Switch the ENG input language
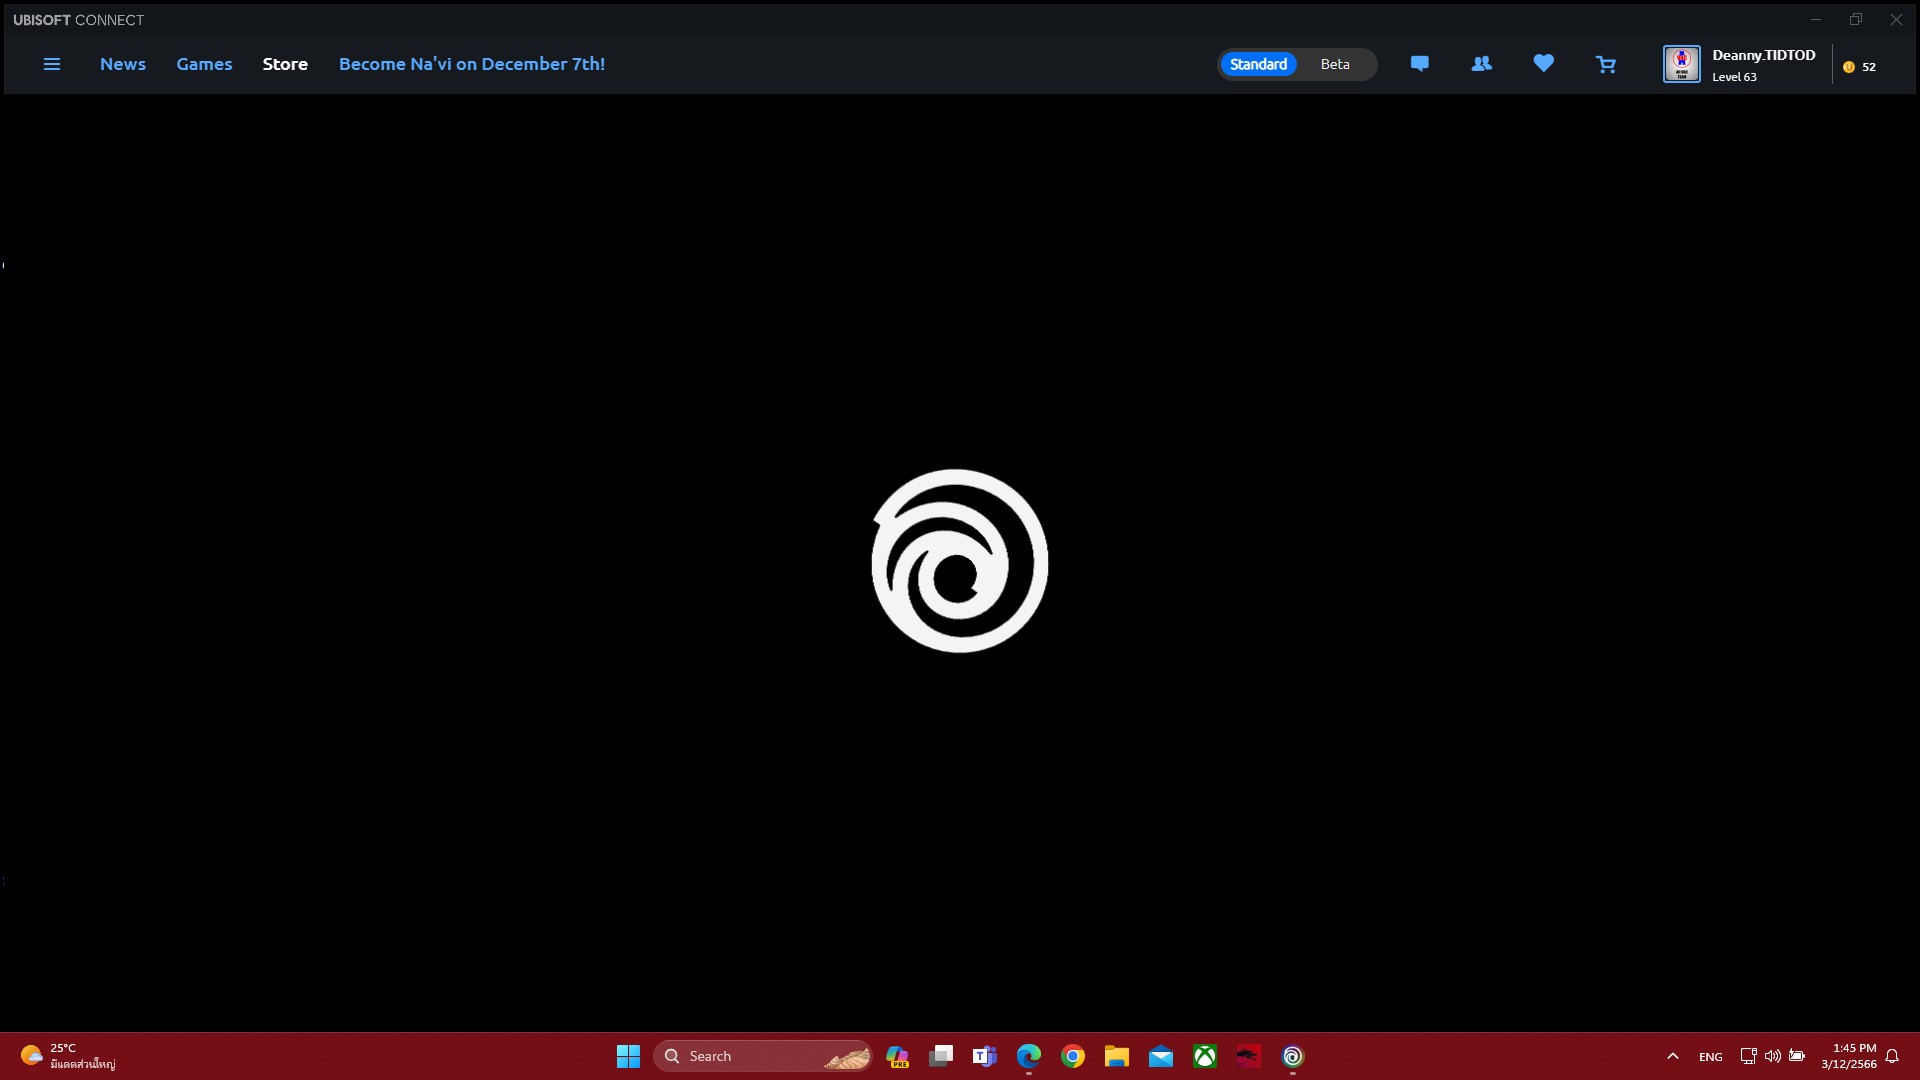The image size is (1920, 1080). tap(1710, 1057)
